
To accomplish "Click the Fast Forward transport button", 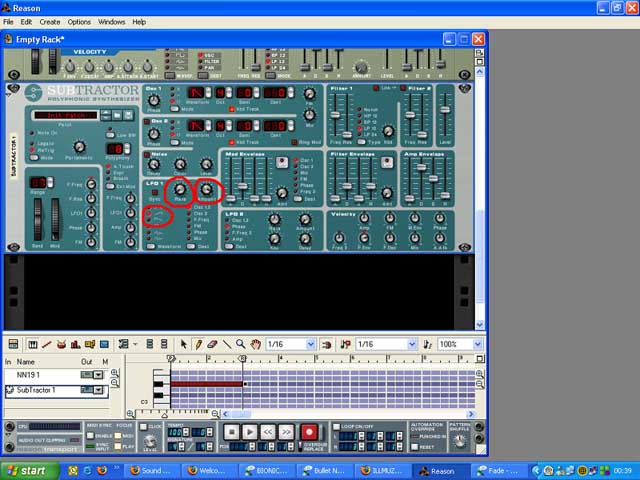I will pyautogui.click(x=285, y=432).
